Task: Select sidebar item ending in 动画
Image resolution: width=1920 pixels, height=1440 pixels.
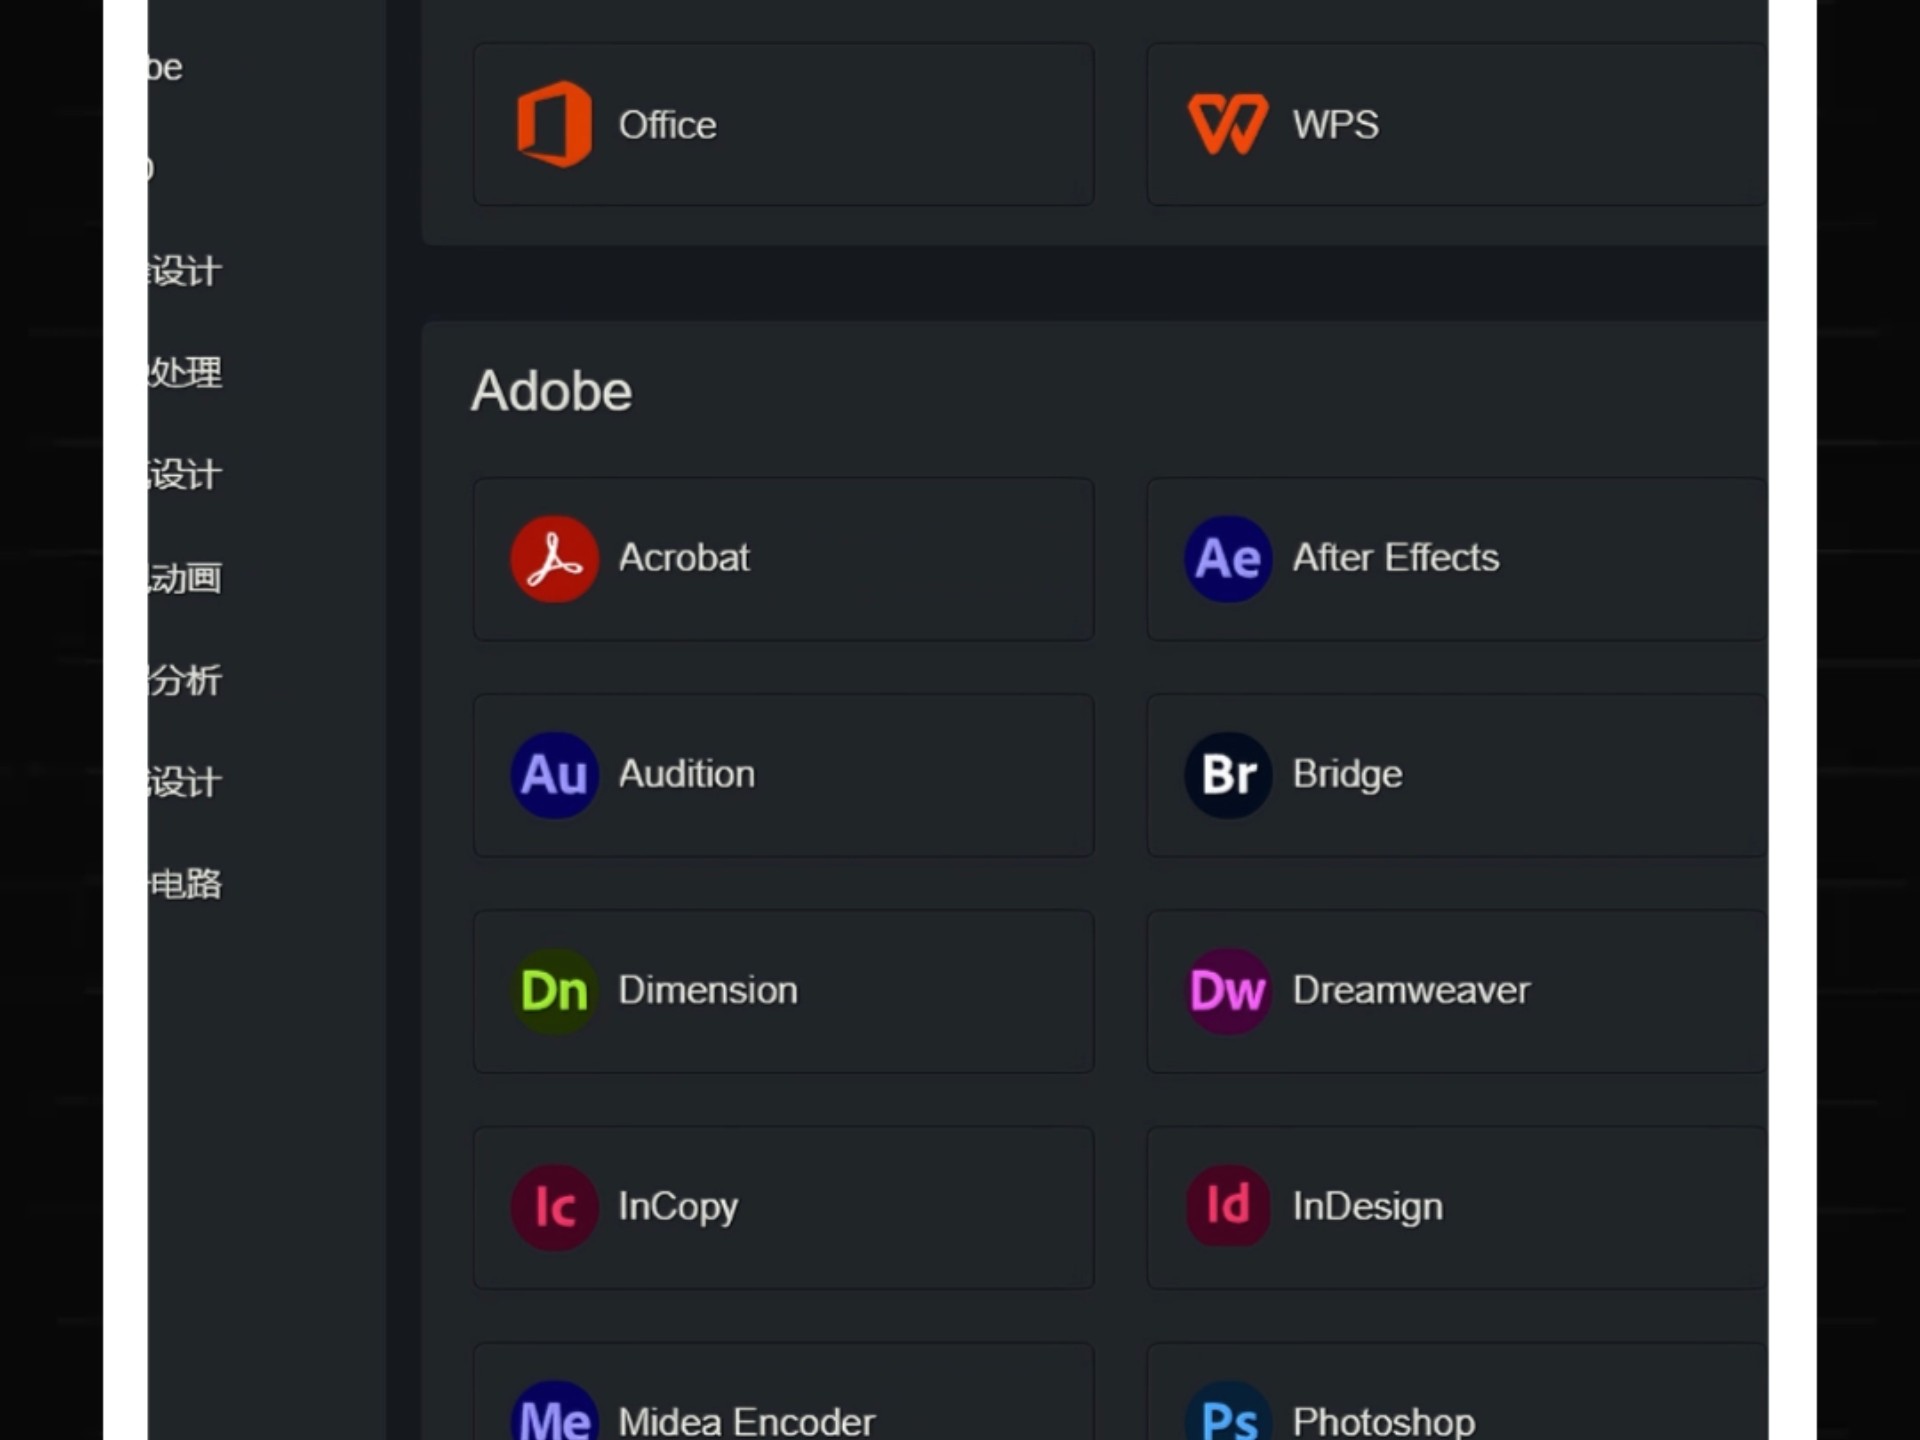Action: coord(185,578)
